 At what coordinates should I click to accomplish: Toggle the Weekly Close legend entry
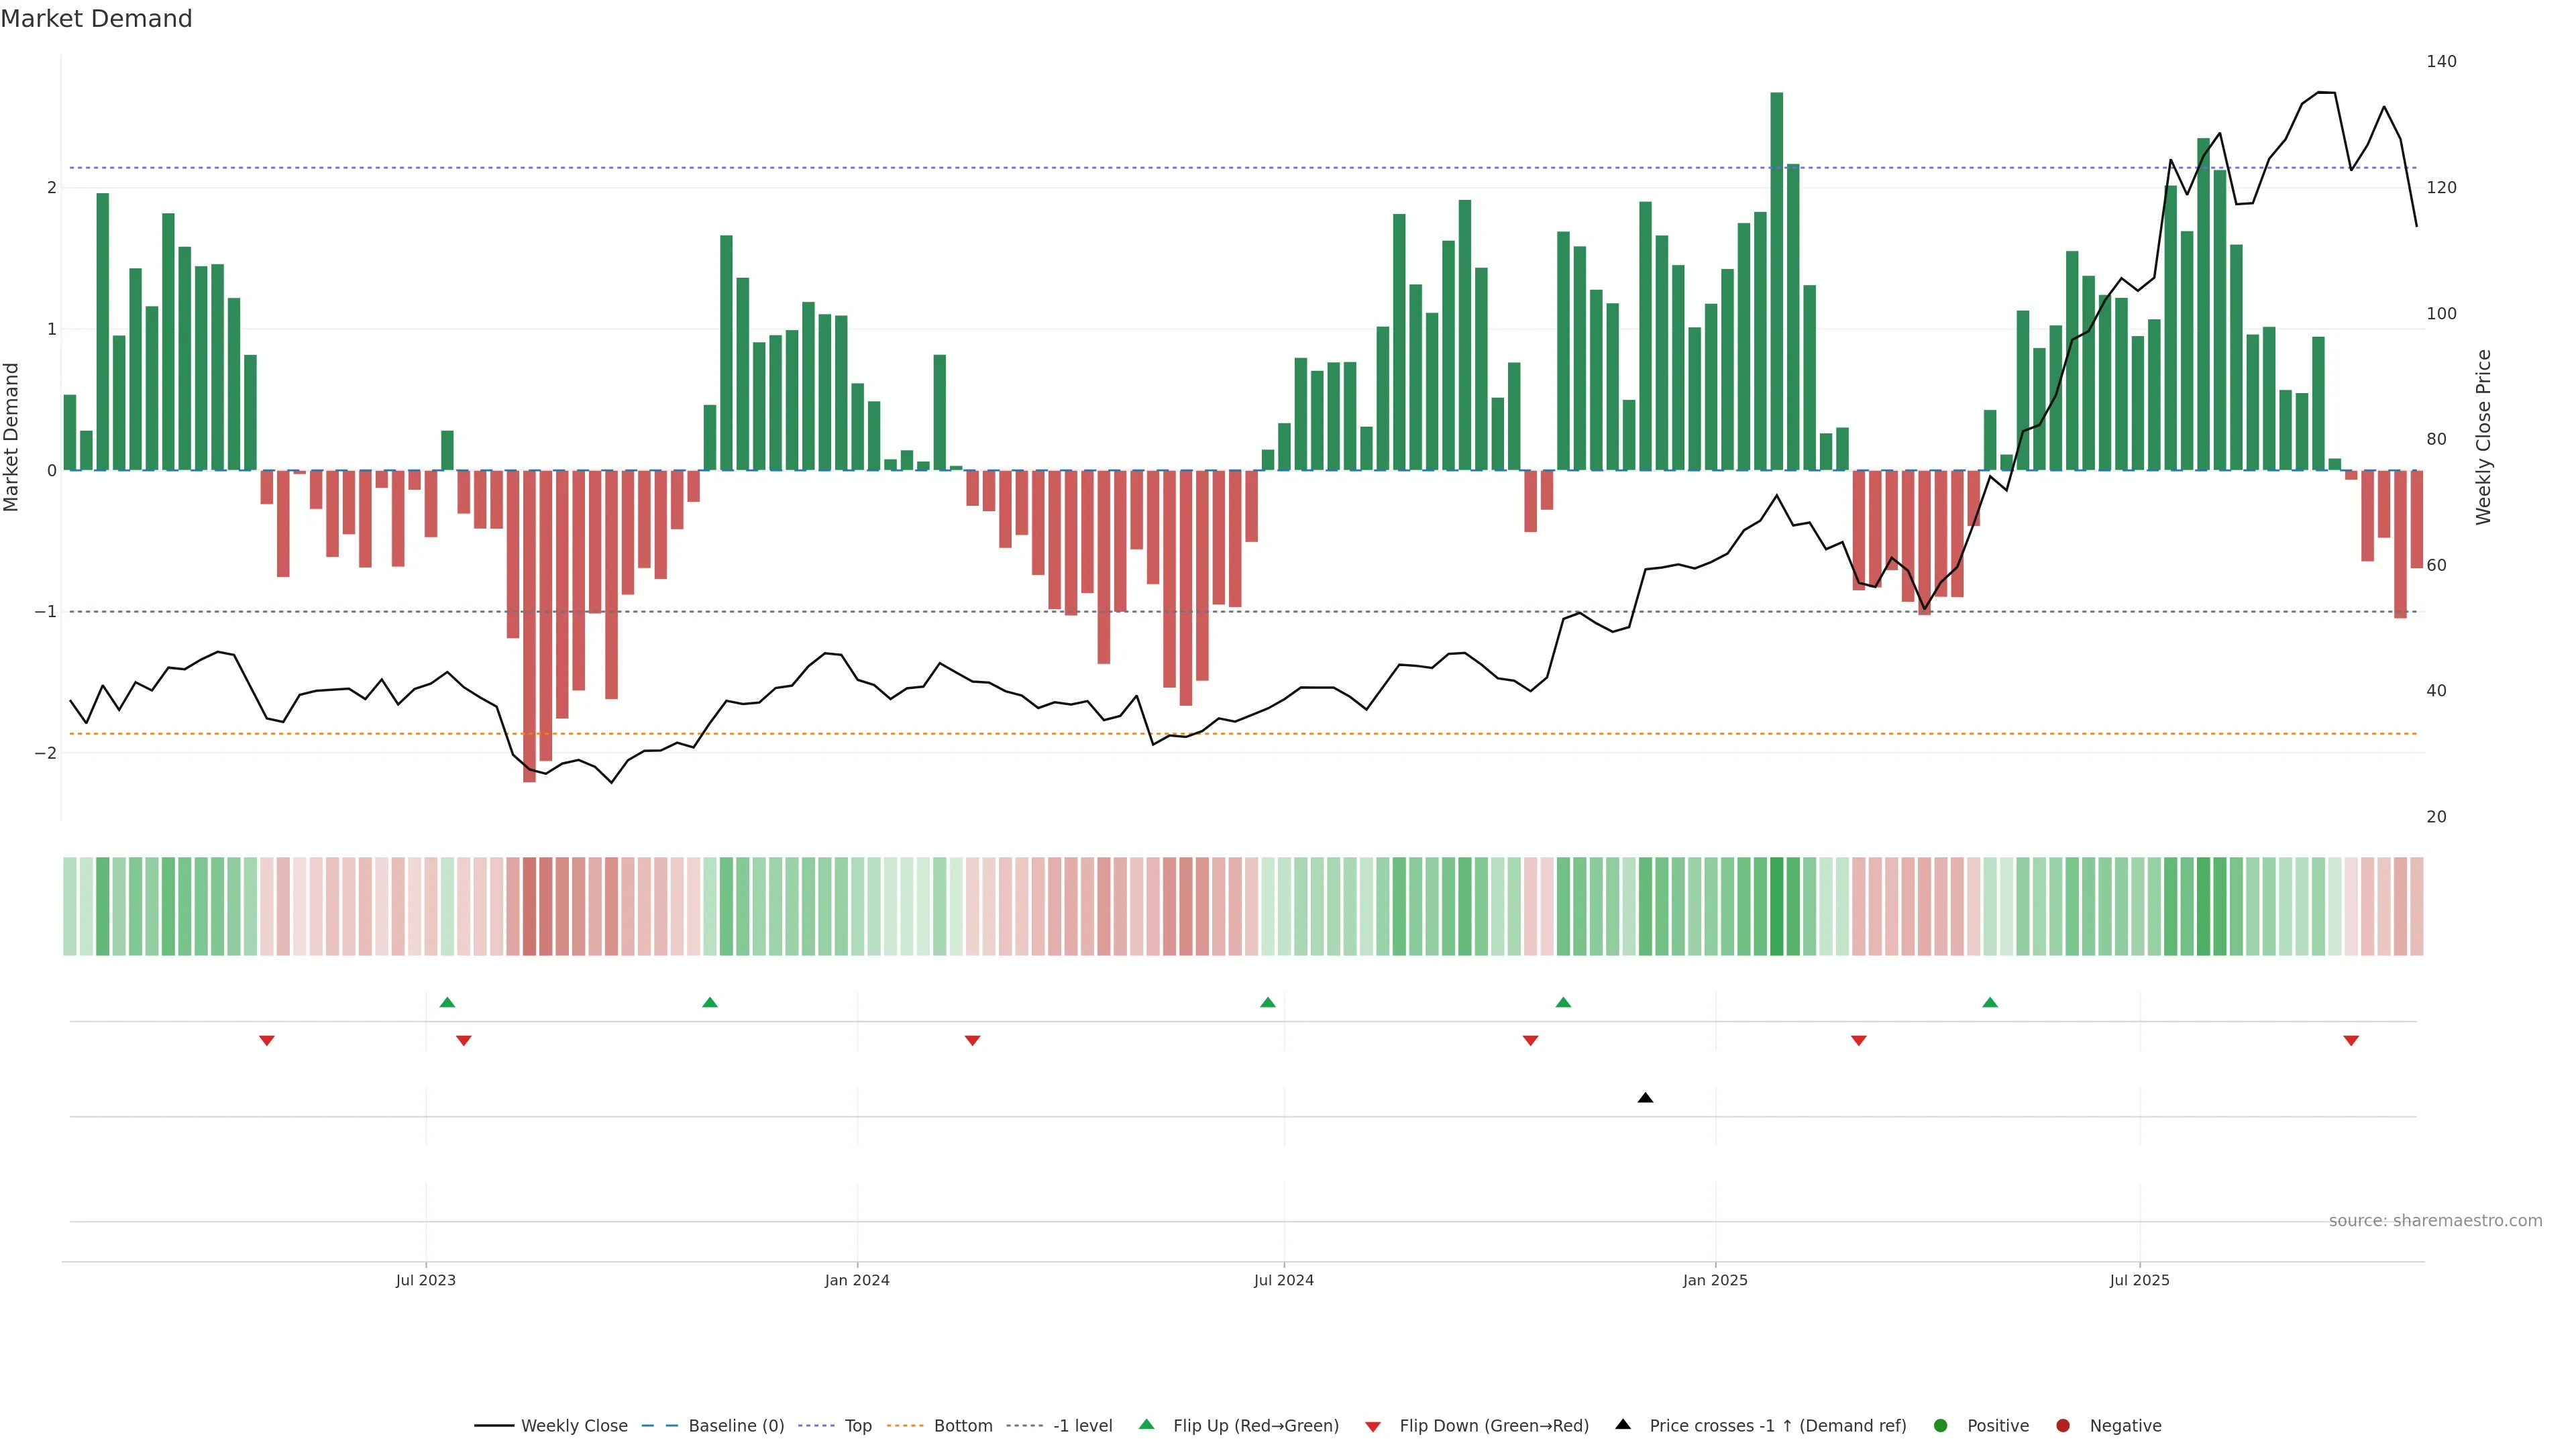[x=574, y=1426]
